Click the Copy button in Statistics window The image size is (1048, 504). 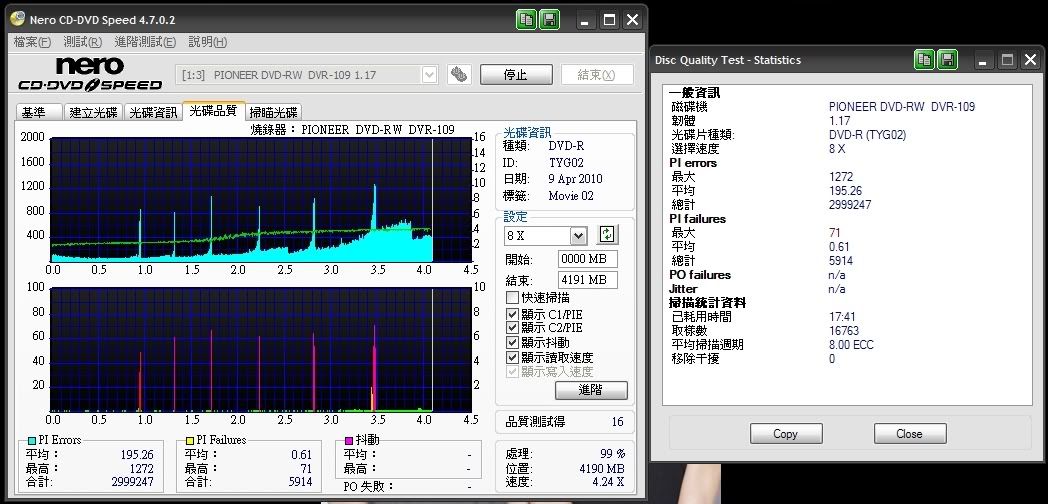coord(785,434)
